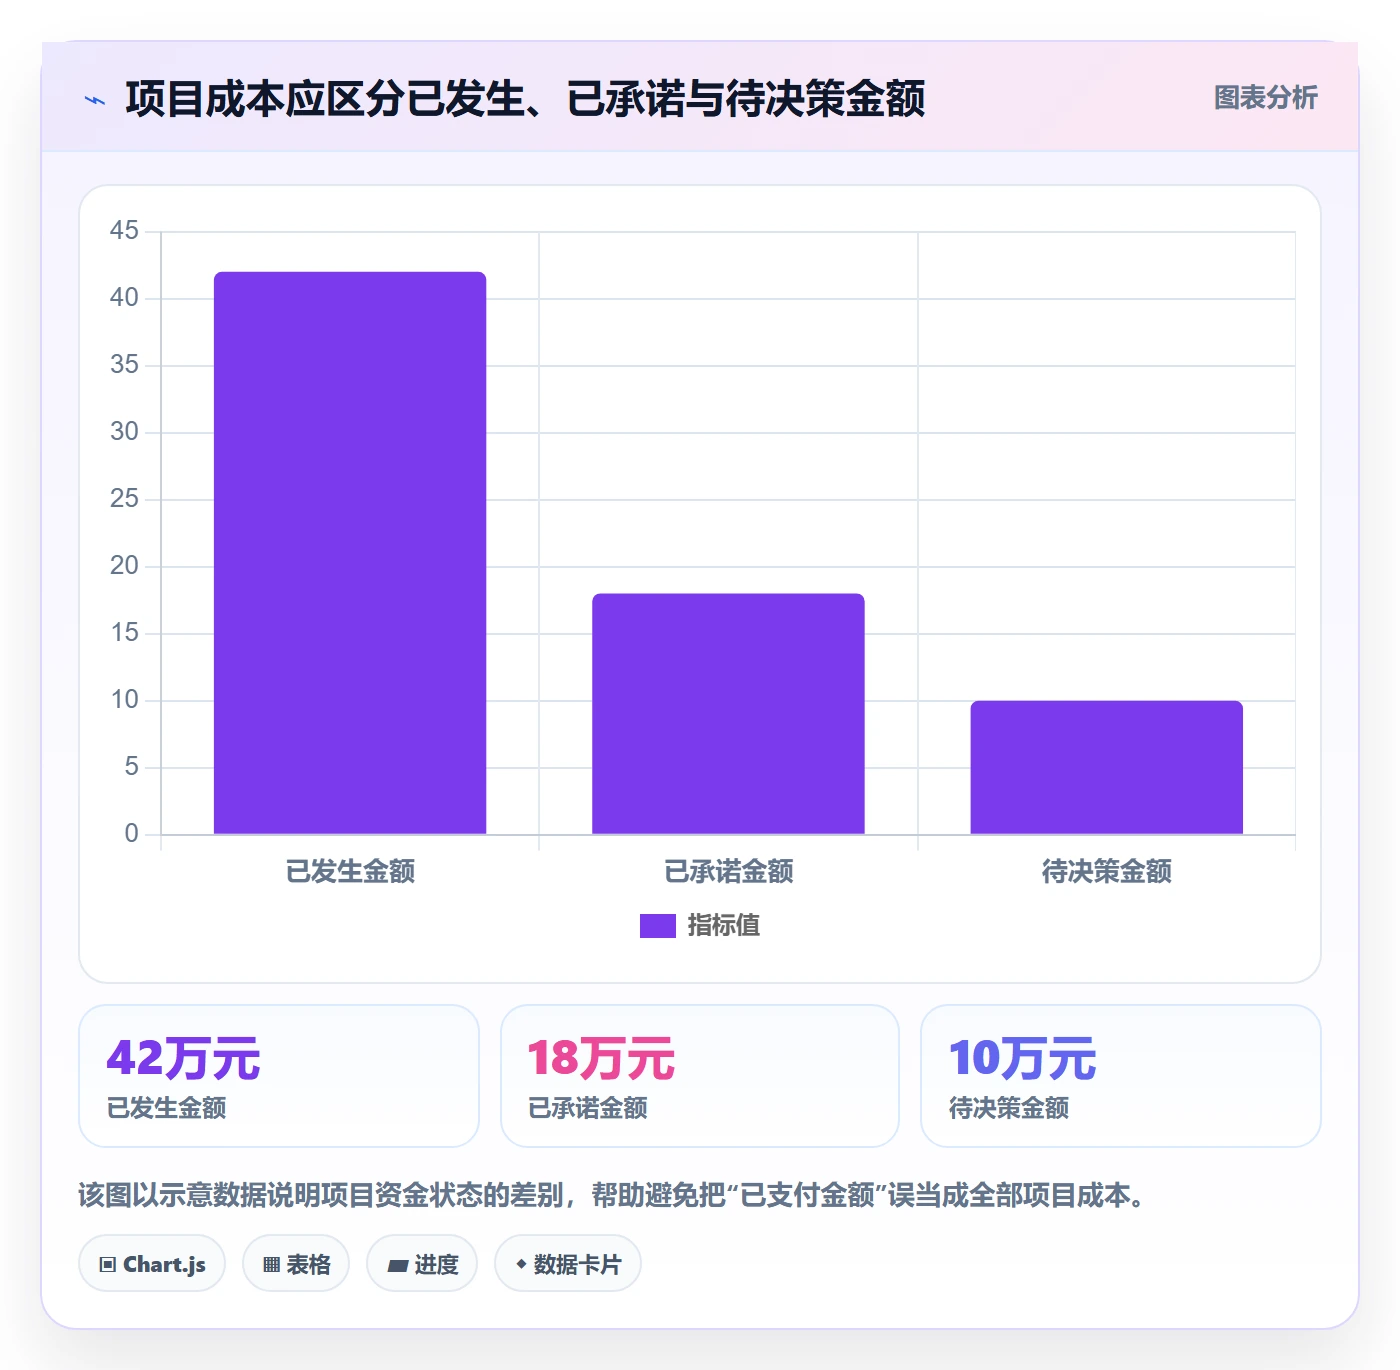
Task: Toggle the 指标值 legend label
Action: click(x=724, y=926)
